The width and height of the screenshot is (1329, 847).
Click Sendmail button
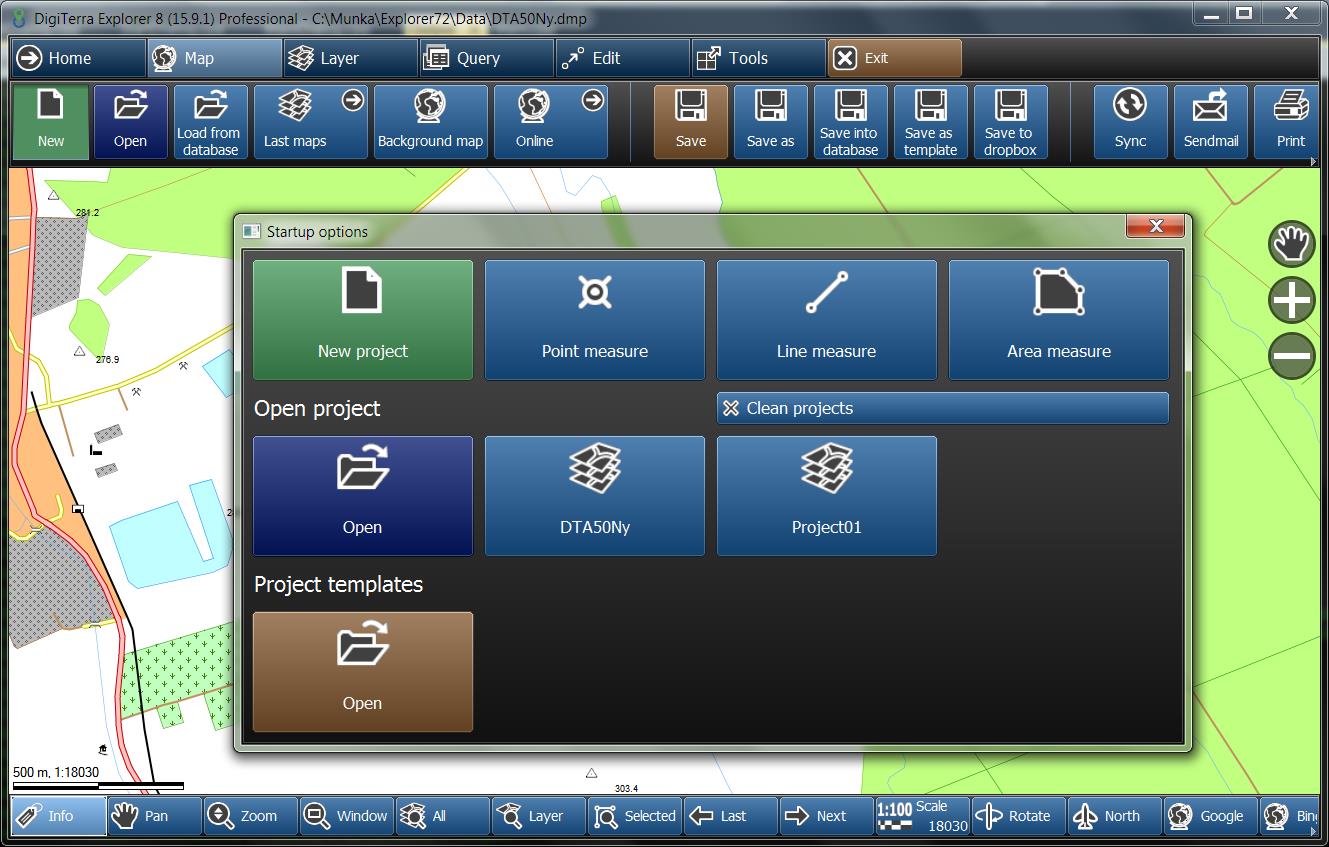[1211, 122]
